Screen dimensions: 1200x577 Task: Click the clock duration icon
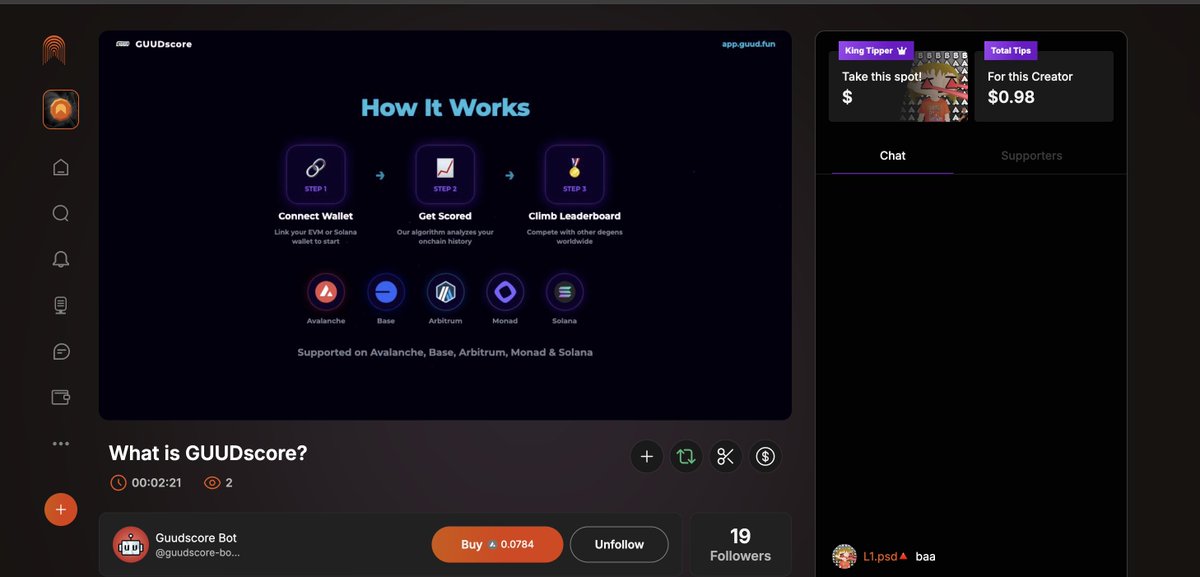[x=118, y=483]
